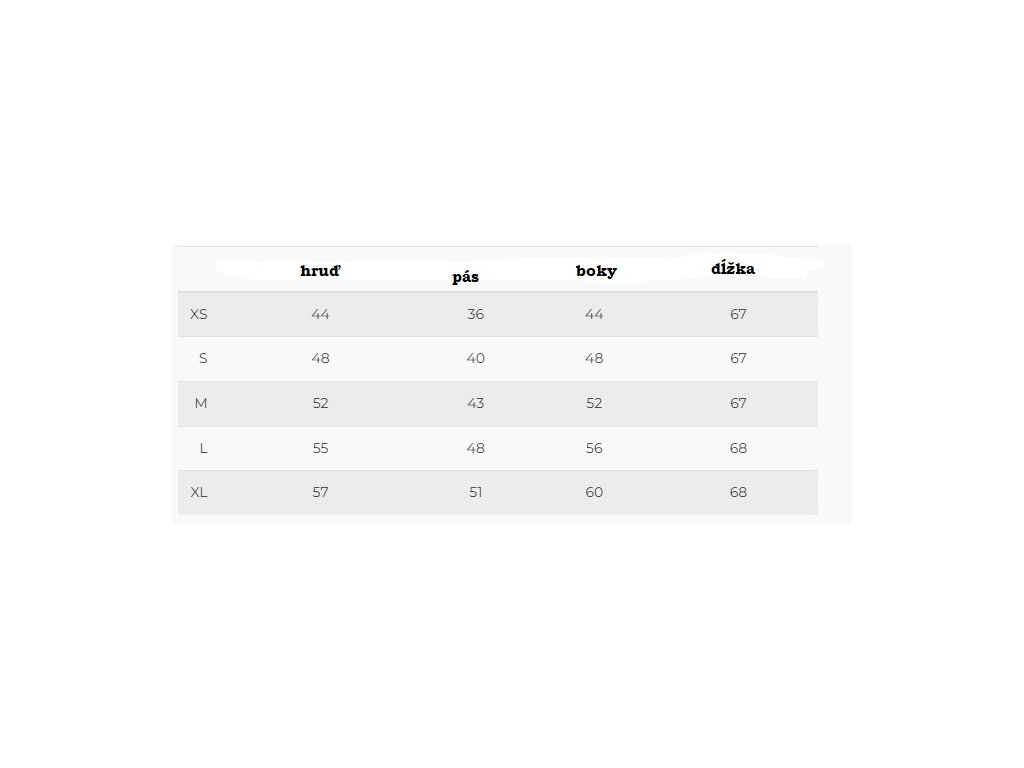Select the M size row label
This screenshot has height=768, width=1024.
pyautogui.click(x=201, y=403)
